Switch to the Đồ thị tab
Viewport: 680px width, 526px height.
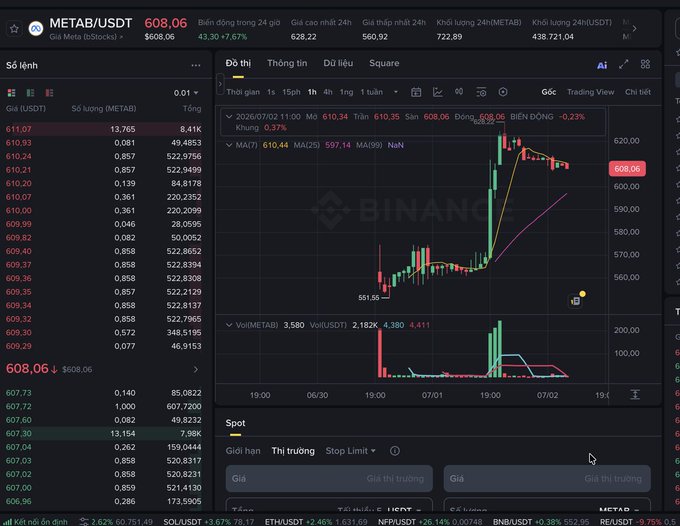[238, 63]
